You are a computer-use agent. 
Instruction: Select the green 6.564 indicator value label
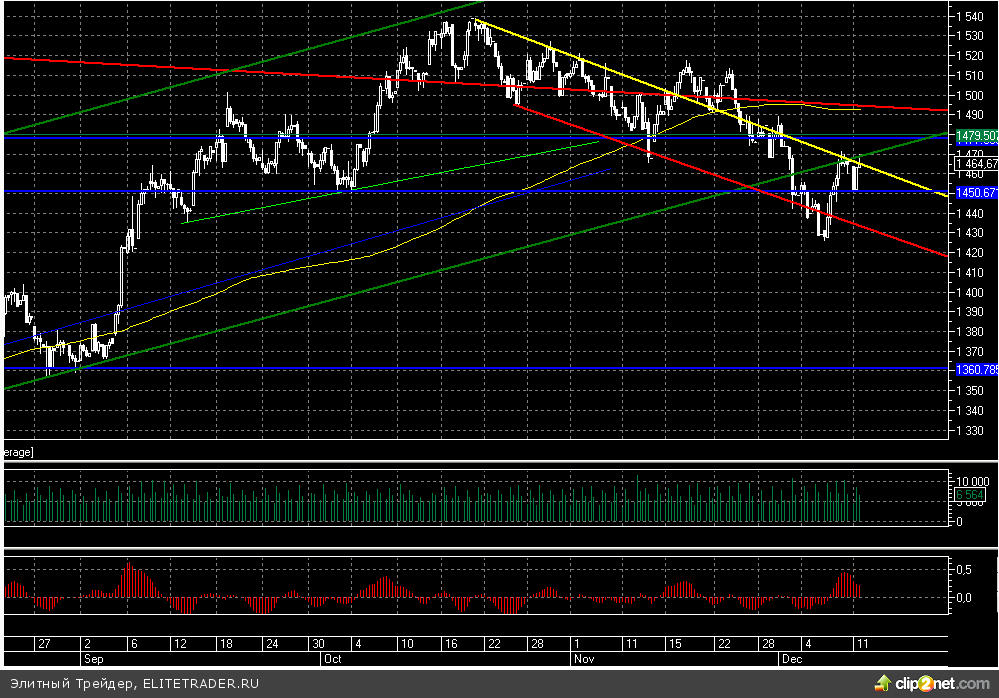point(971,495)
